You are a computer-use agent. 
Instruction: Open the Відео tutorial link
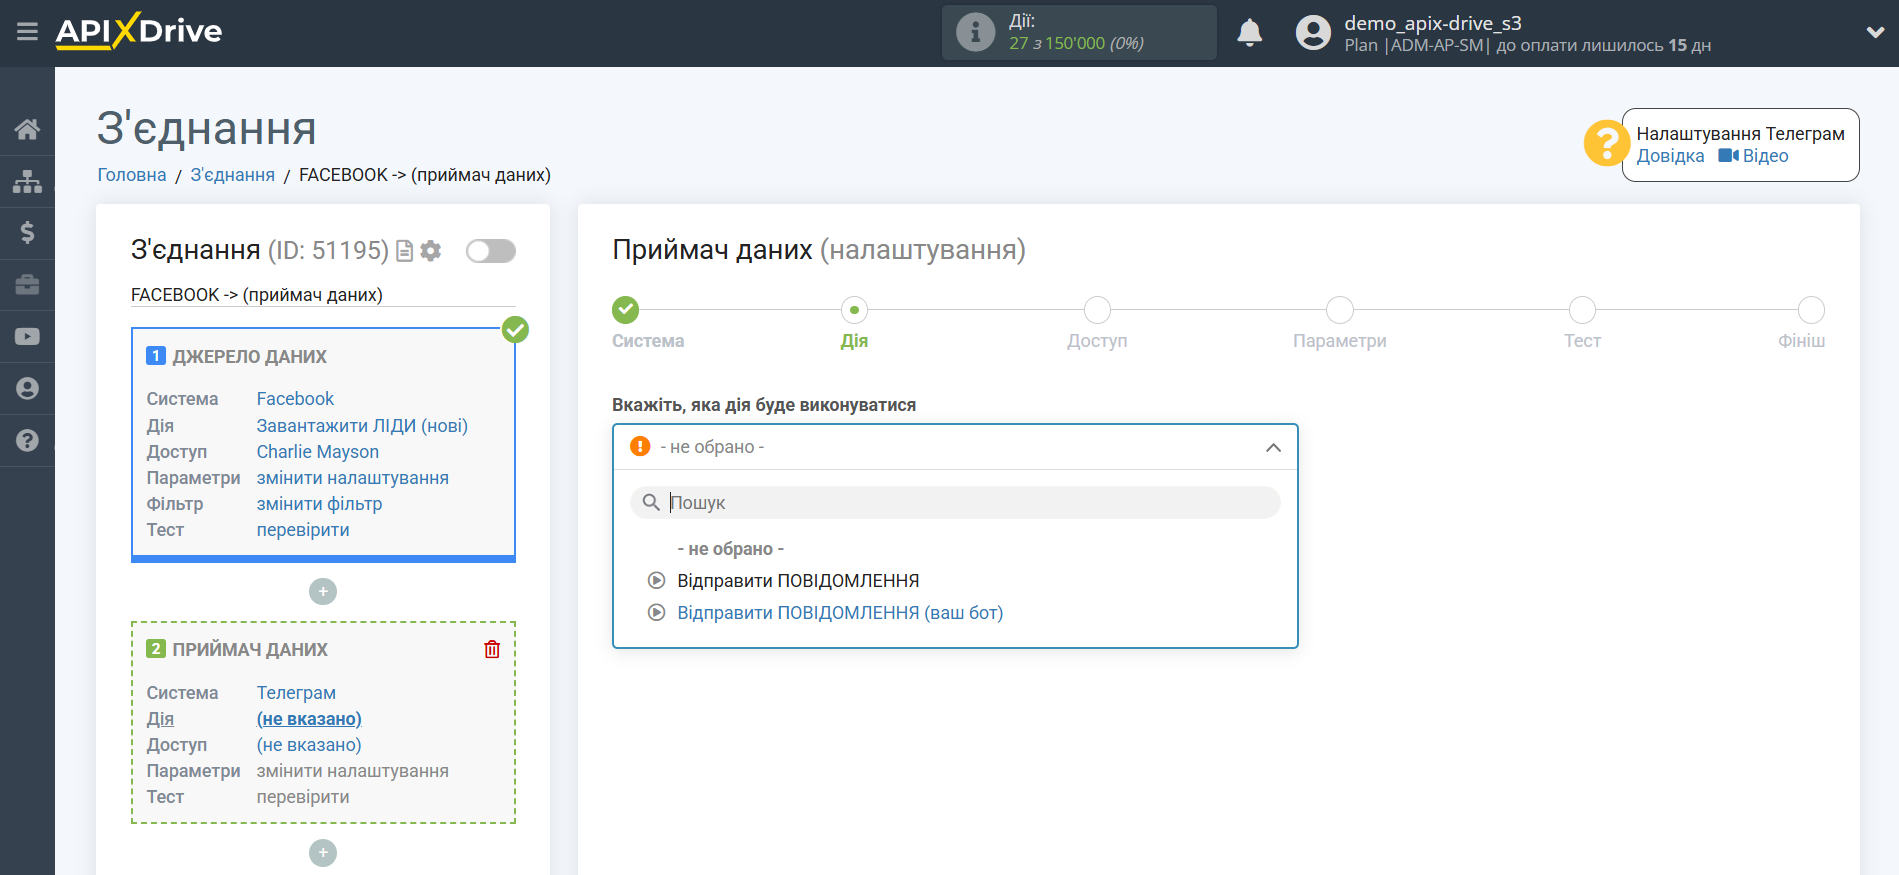pyautogui.click(x=1754, y=156)
